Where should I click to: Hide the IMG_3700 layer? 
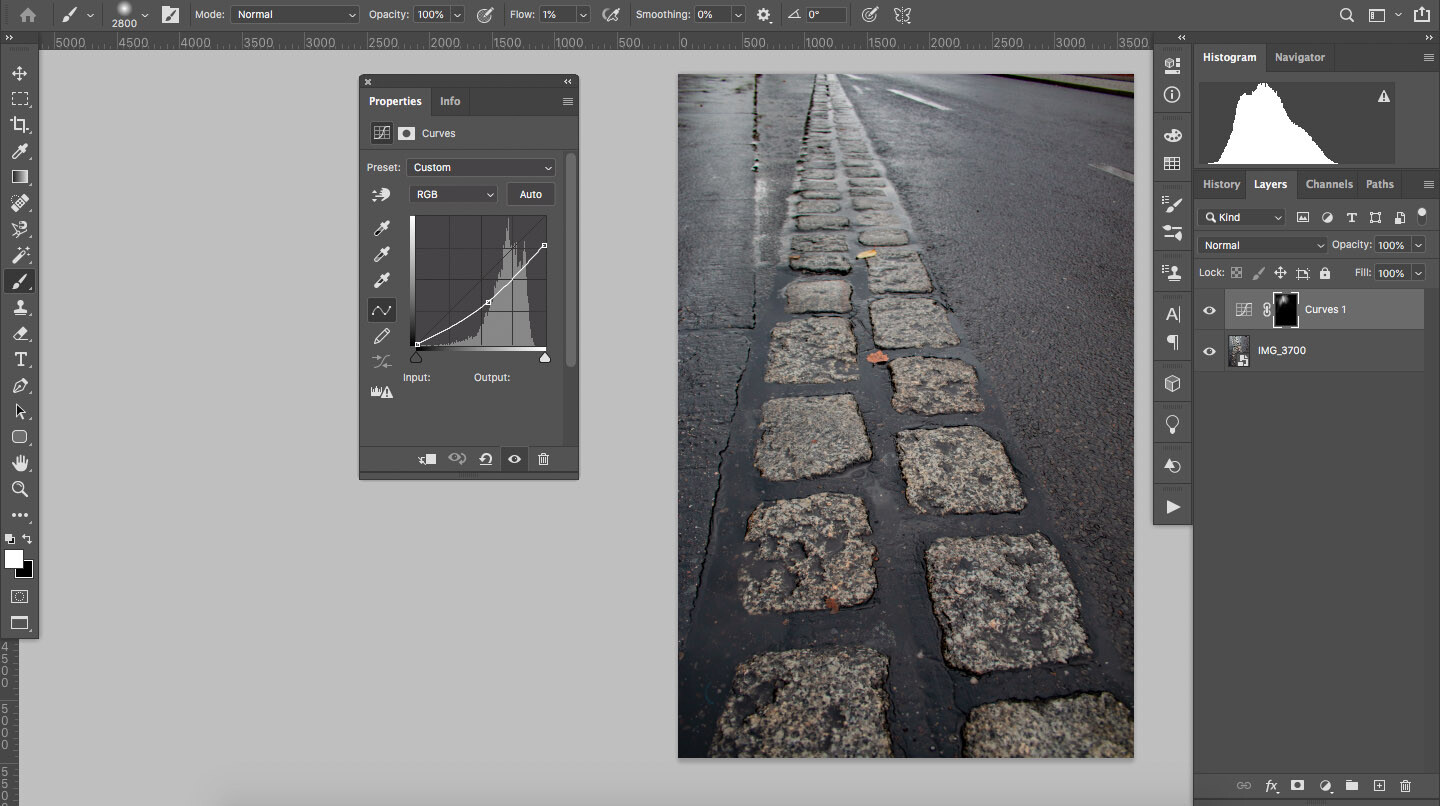coord(1209,351)
